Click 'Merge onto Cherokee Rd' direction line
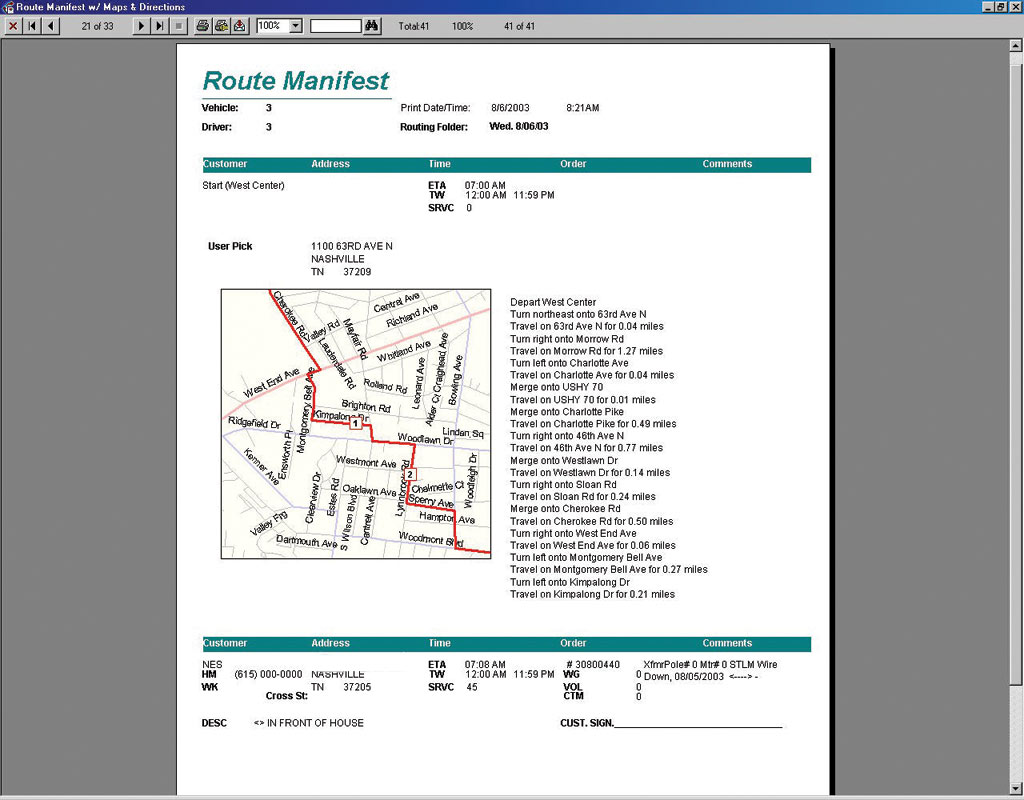The height and width of the screenshot is (800, 1024). point(565,509)
